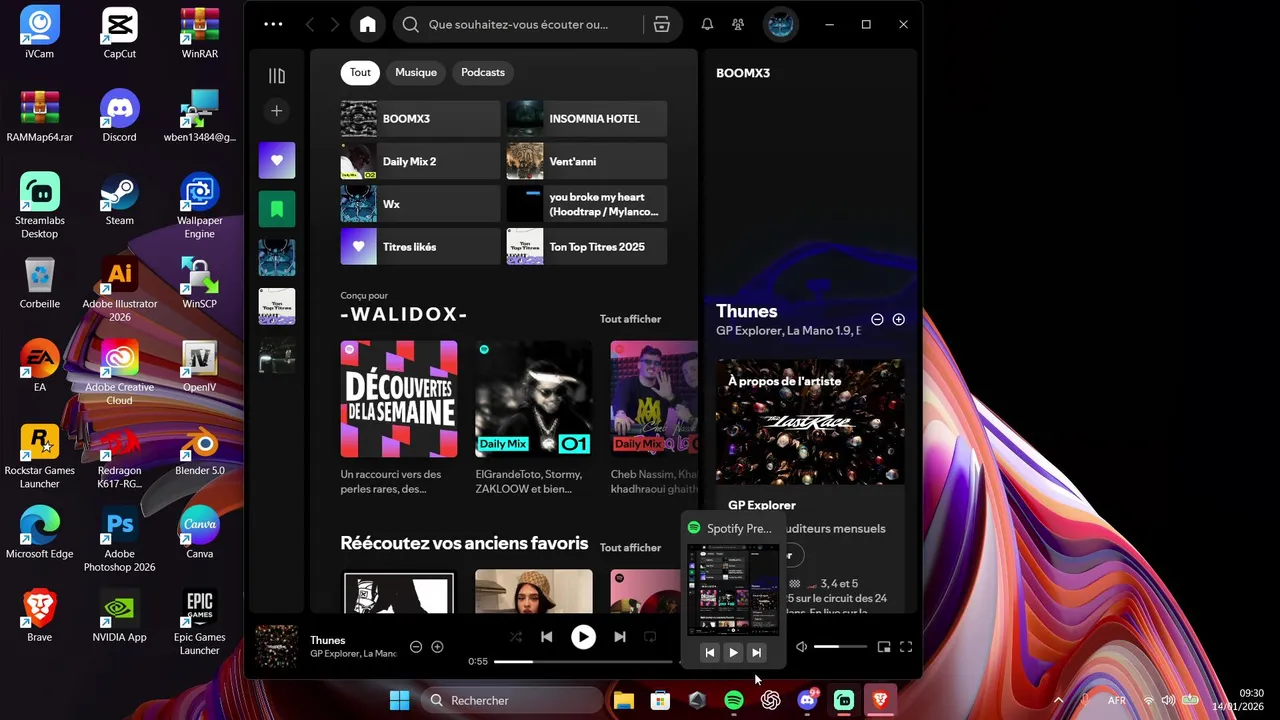Skip to the next track in the Spotify player bar
The height and width of the screenshot is (720, 1280).
[x=620, y=637]
